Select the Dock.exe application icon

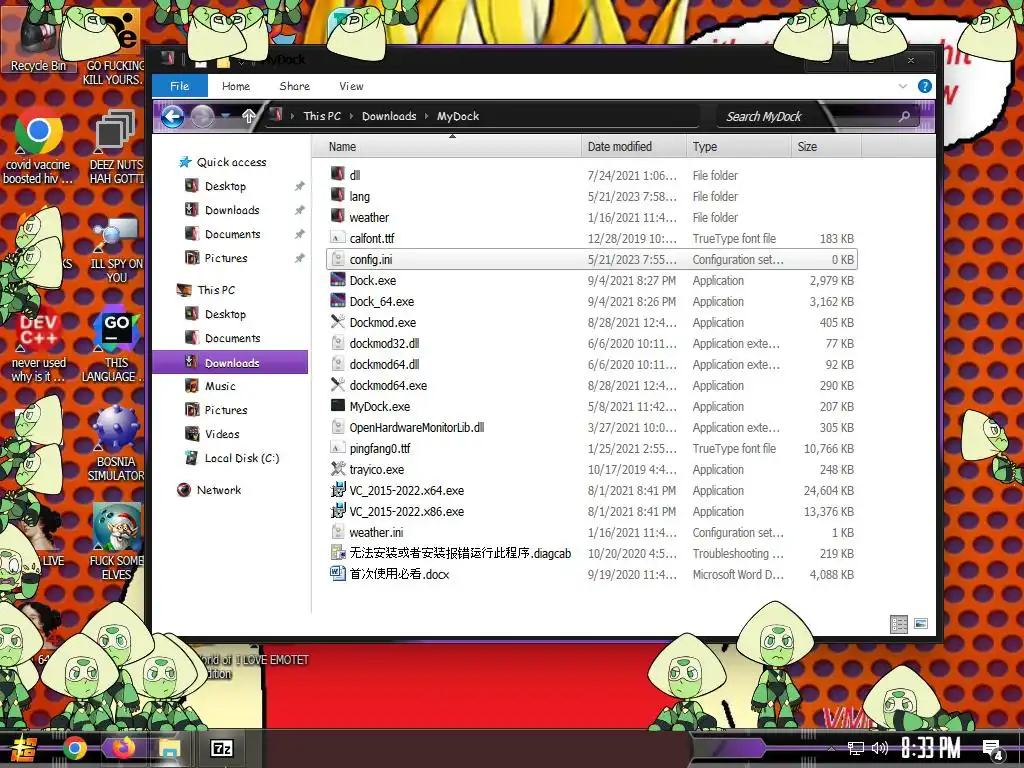[x=338, y=280]
